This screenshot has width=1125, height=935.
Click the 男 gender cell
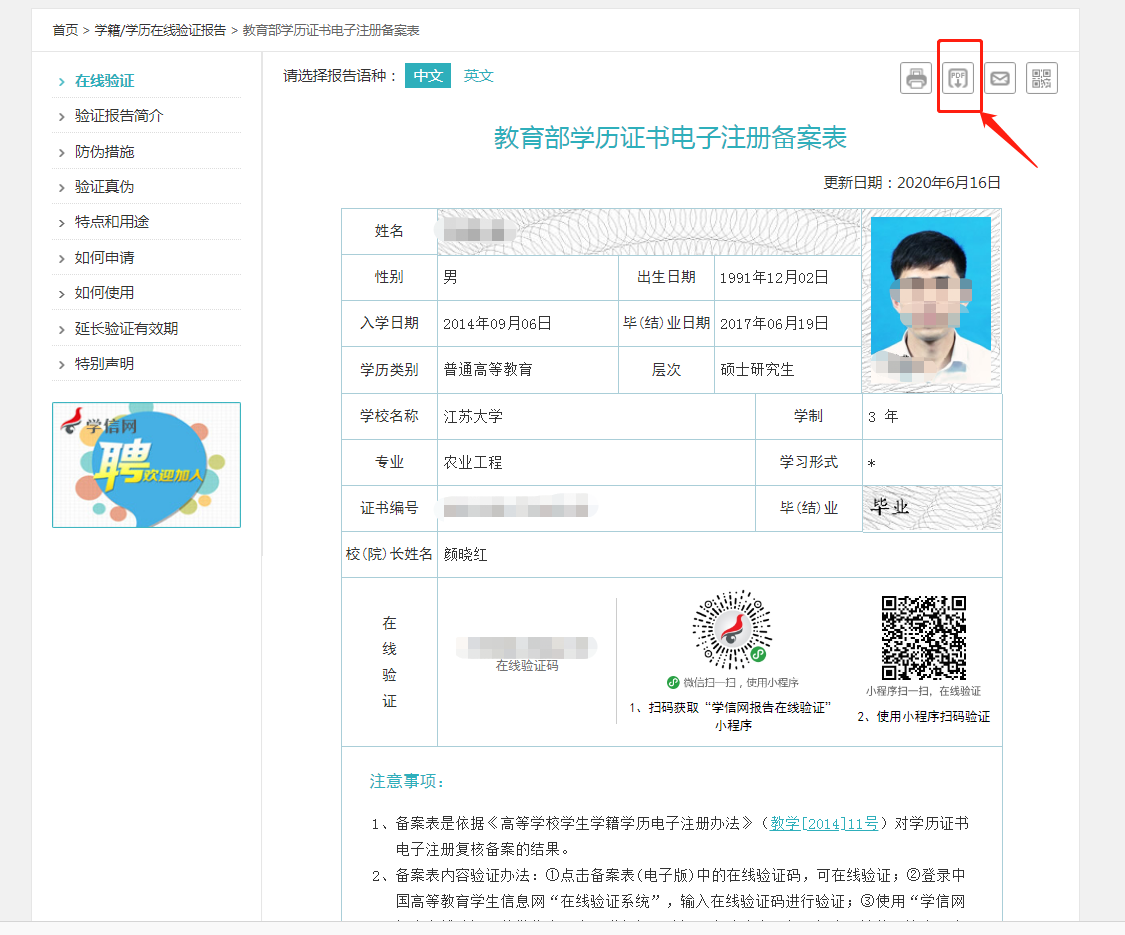(x=528, y=278)
